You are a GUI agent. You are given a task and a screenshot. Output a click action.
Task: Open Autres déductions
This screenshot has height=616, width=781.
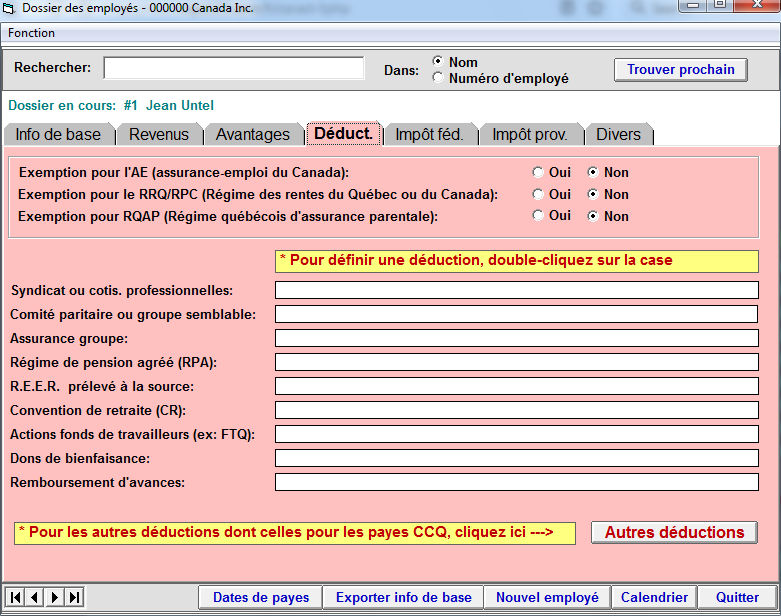674,532
